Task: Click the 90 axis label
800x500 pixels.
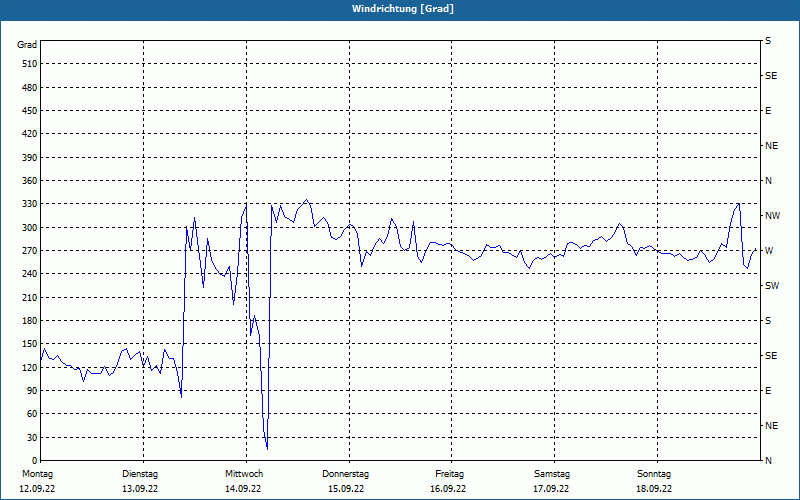Action: [32, 391]
